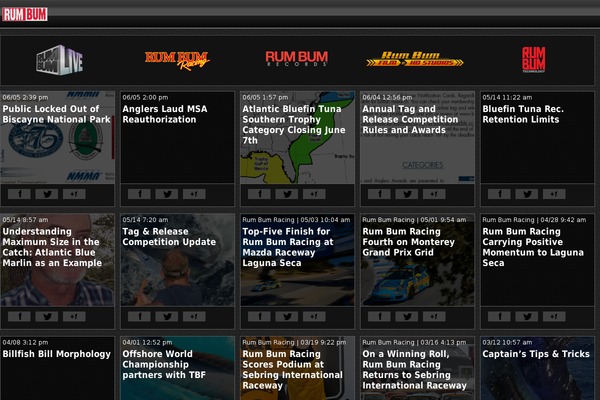Read Rum Bum Racing Scores Podium at Sebring
The height and width of the screenshot is (400, 600).
tap(293, 370)
